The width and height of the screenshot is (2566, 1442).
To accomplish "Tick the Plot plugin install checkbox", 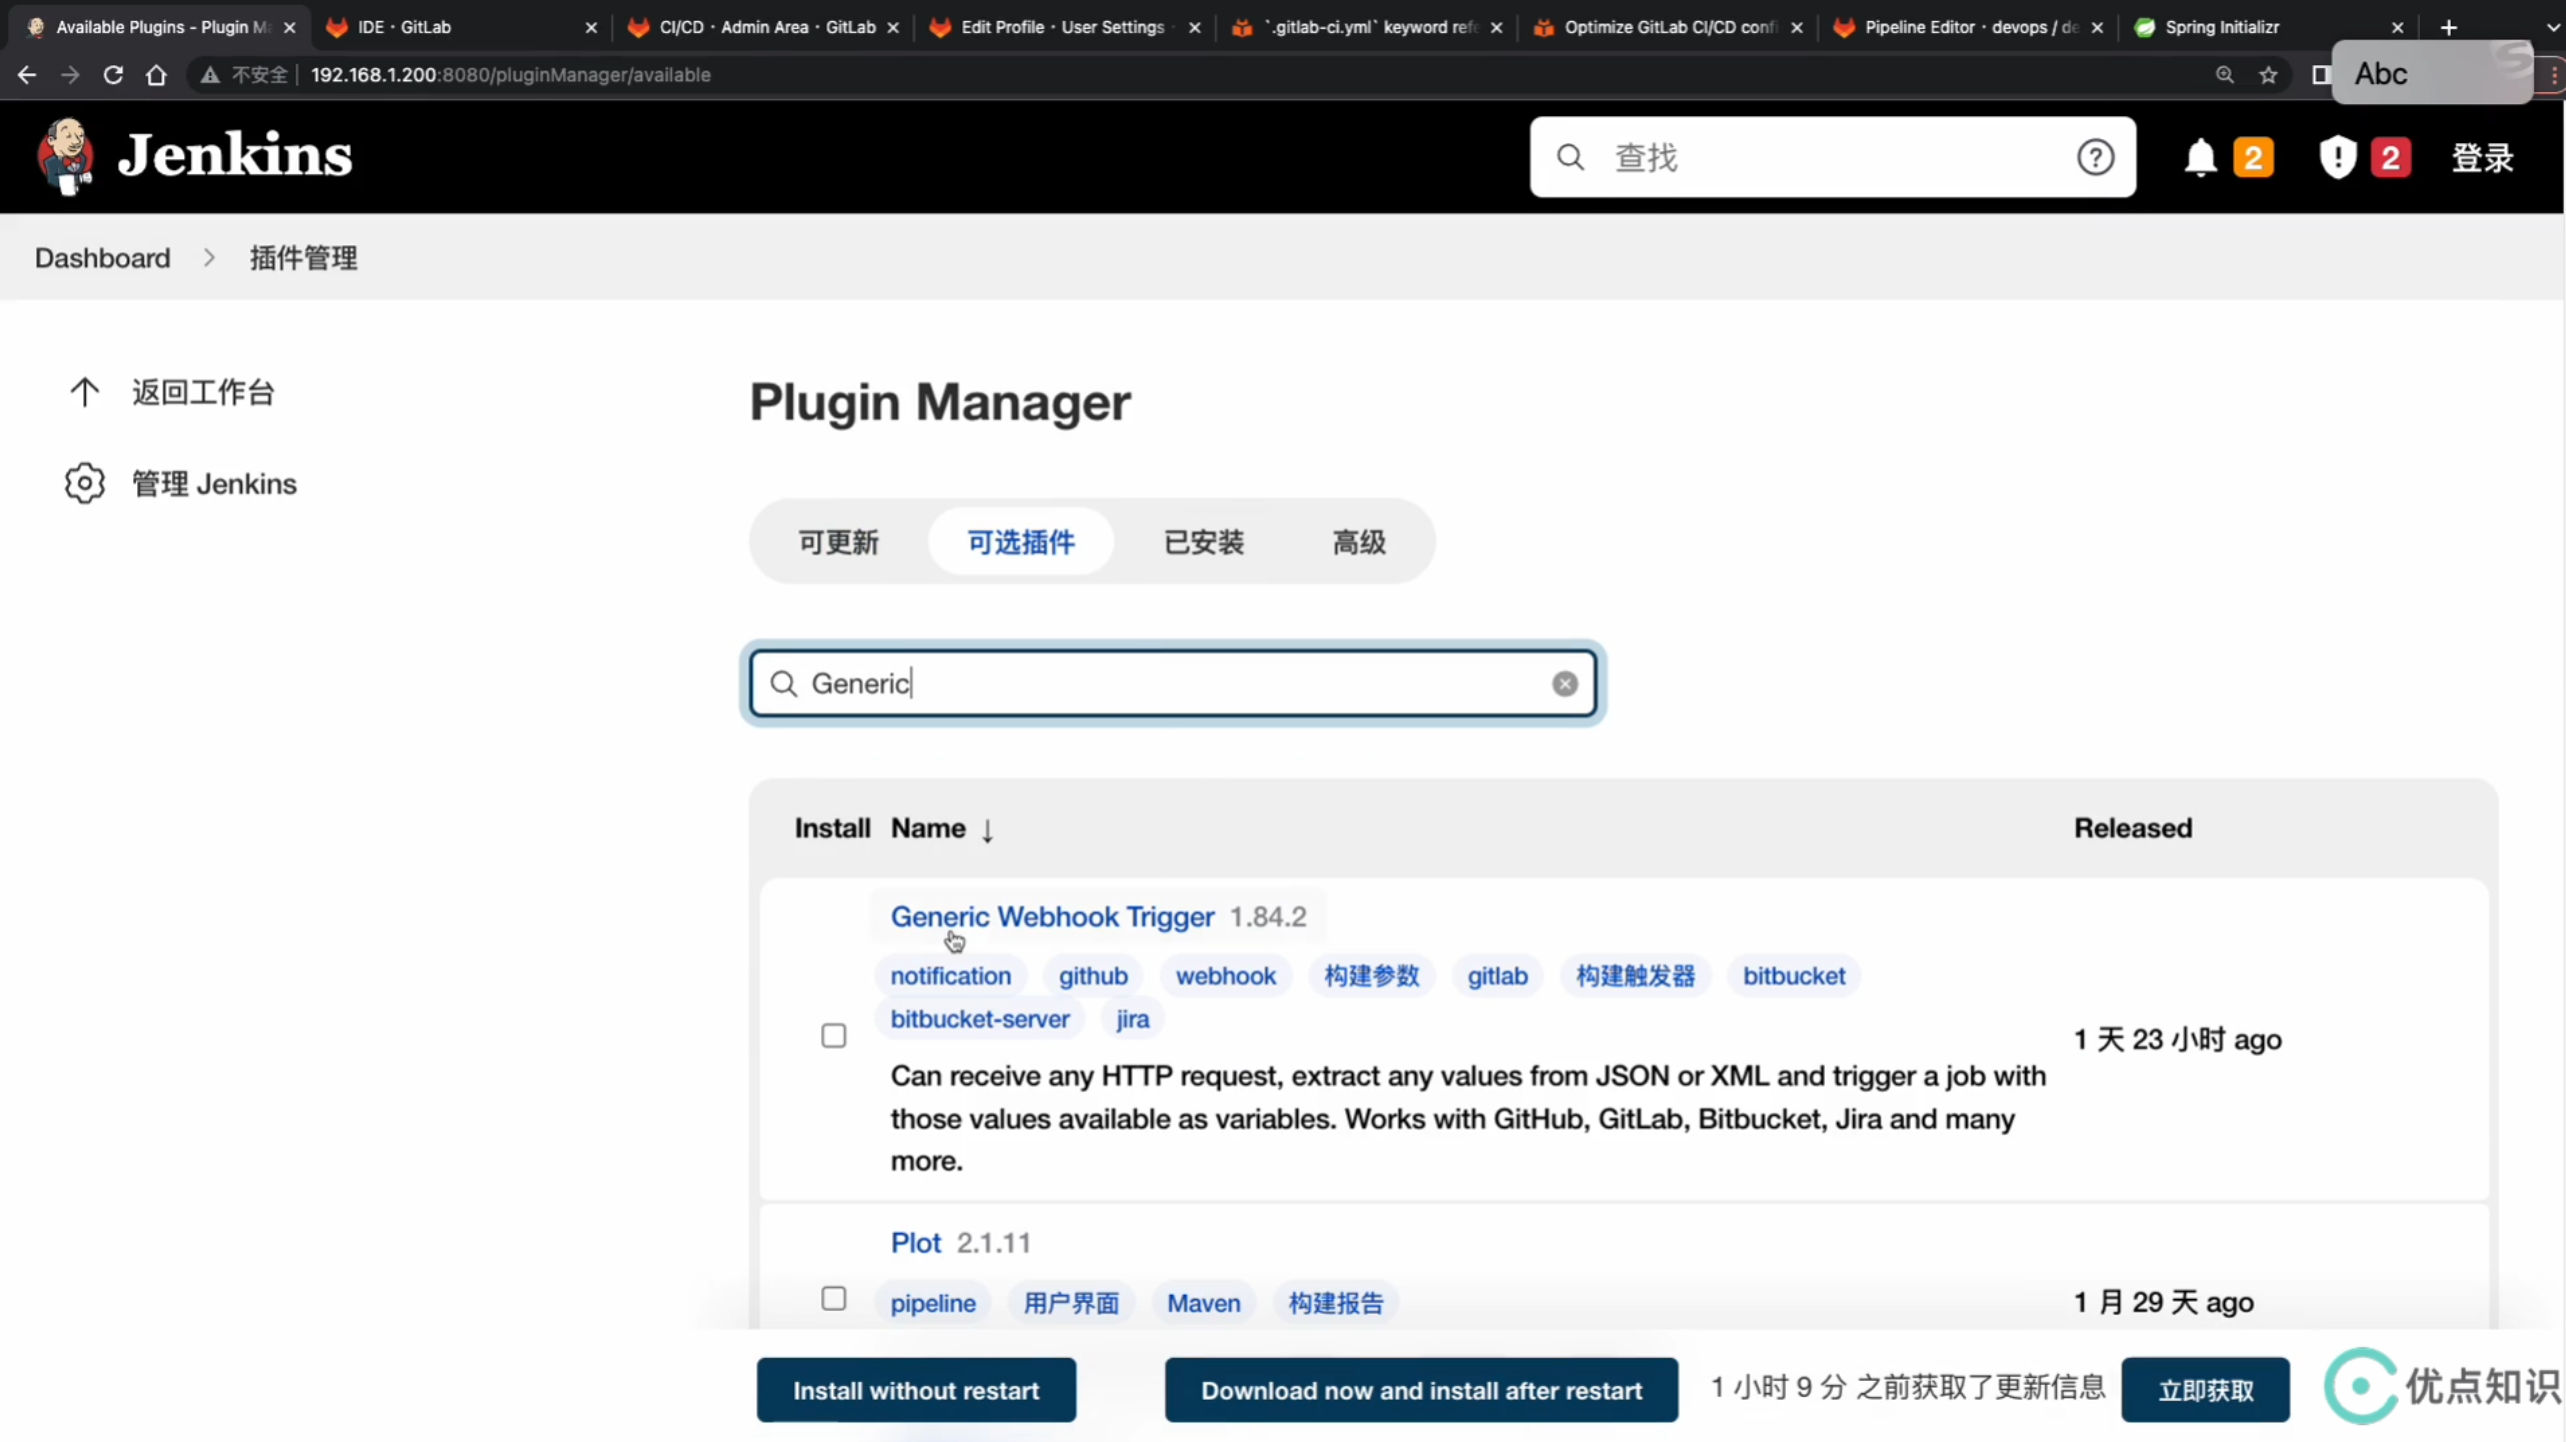I will click(833, 1299).
